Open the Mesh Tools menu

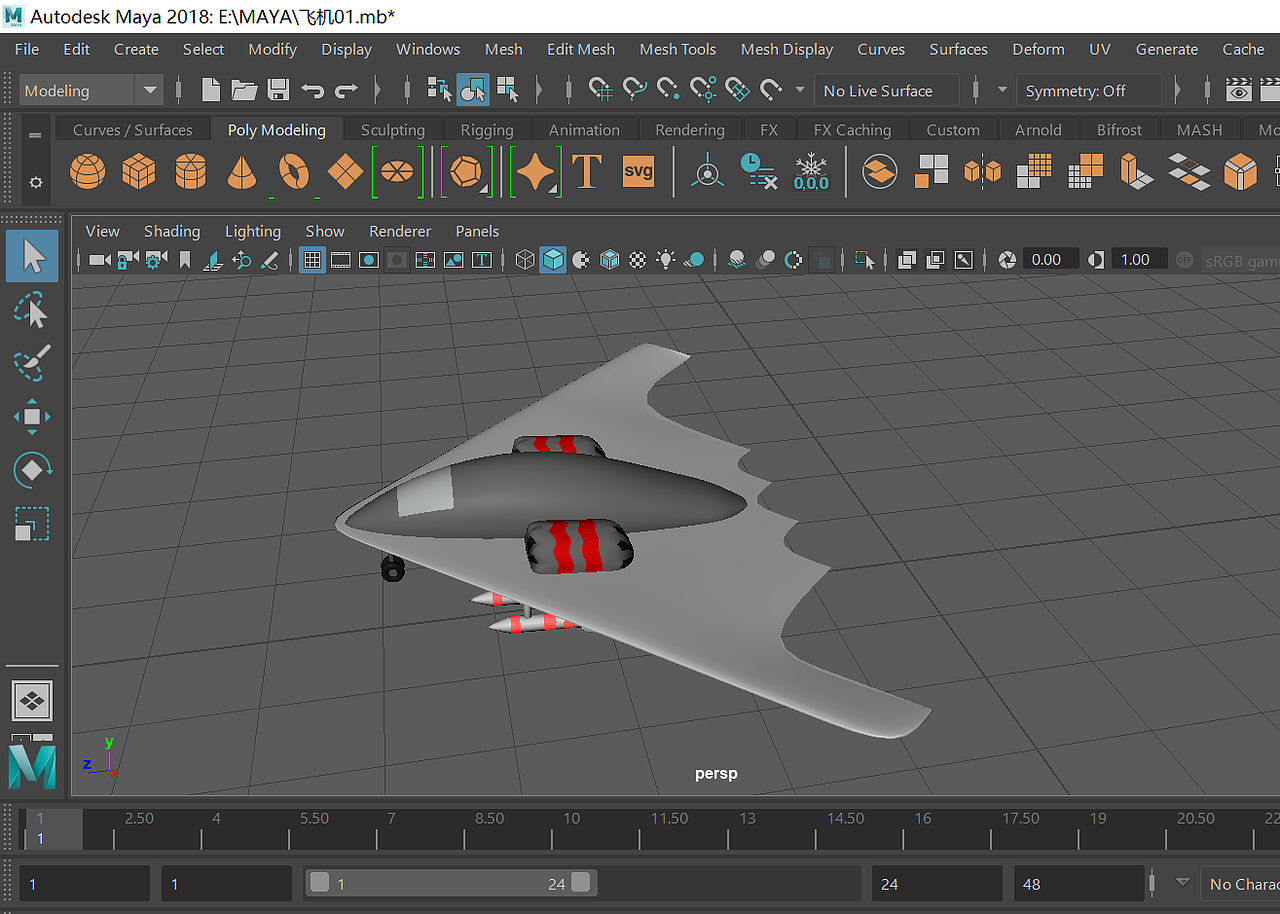click(x=678, y=49)
